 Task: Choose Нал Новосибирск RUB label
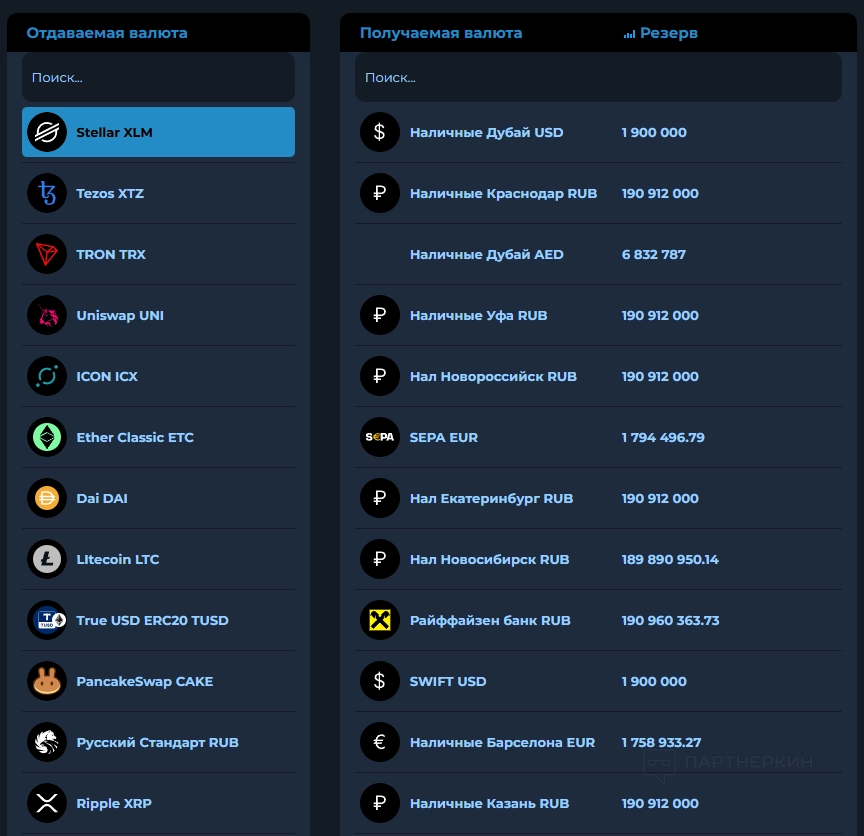click(489, 559)
